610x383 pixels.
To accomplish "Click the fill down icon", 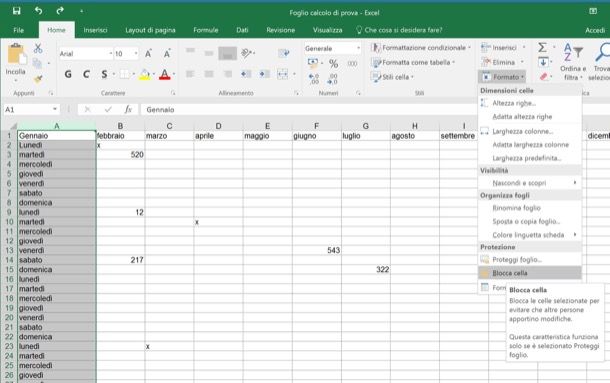I will tap(543, 62).
